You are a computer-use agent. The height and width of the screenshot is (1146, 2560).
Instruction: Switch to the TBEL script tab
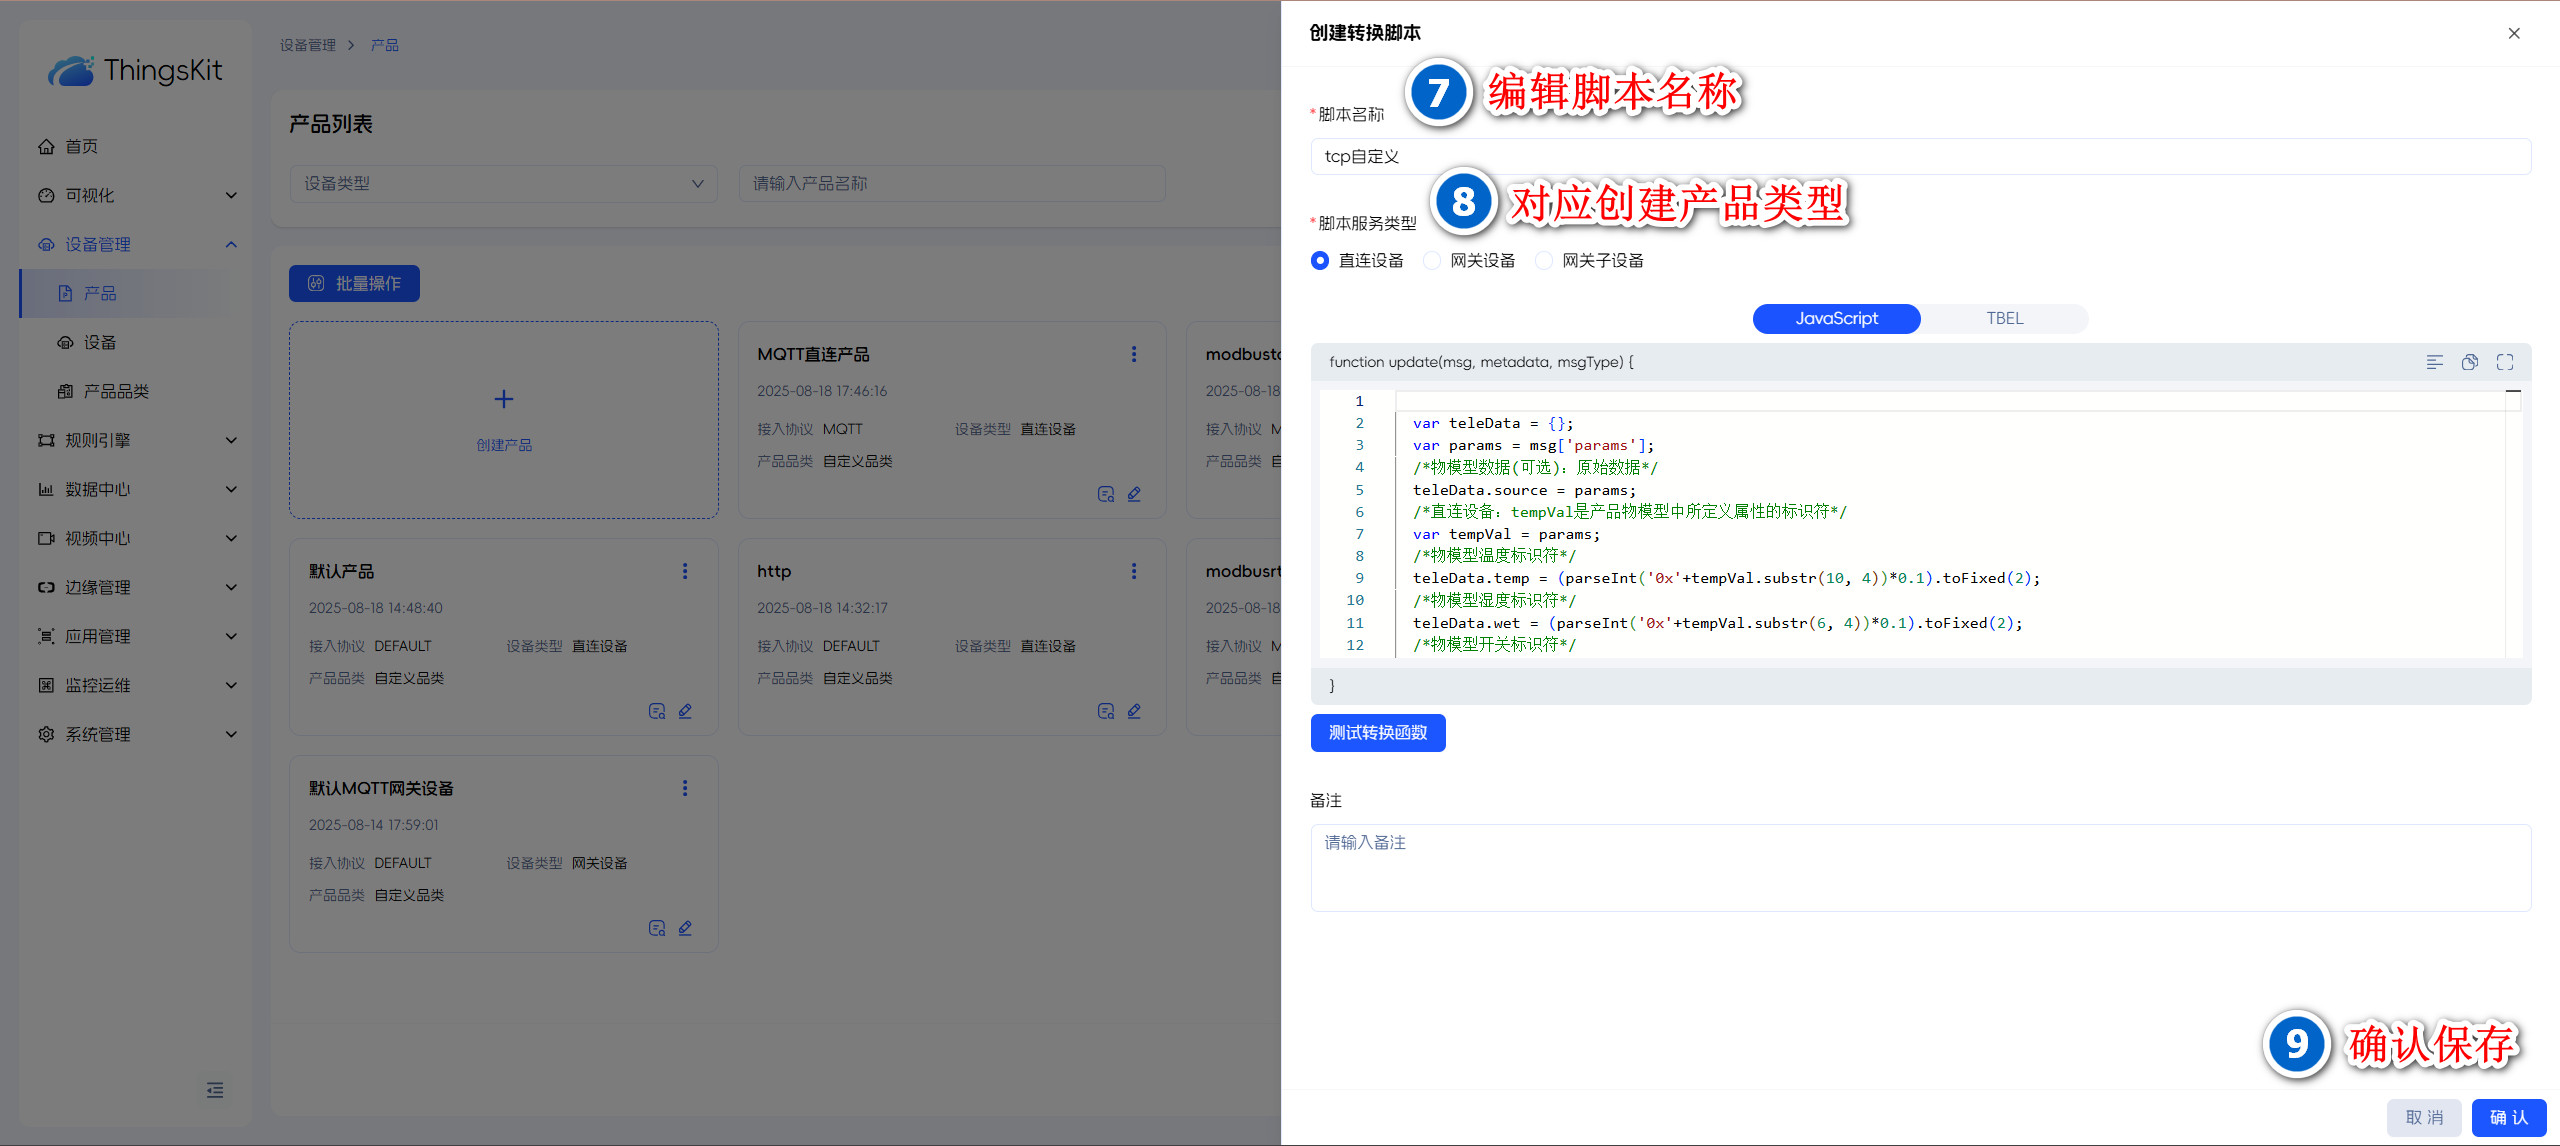(x=2004, y=319)
